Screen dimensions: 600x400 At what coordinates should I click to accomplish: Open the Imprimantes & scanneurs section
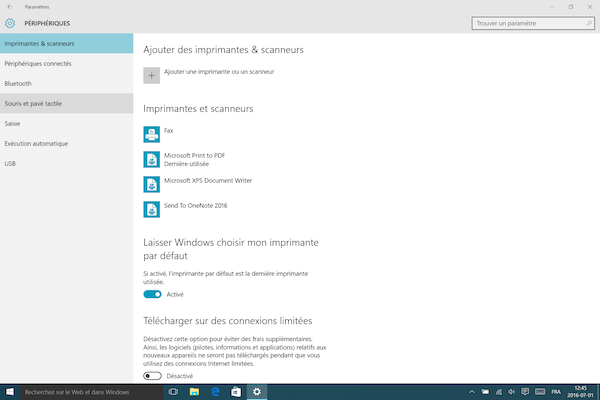(x=67, y=43)
